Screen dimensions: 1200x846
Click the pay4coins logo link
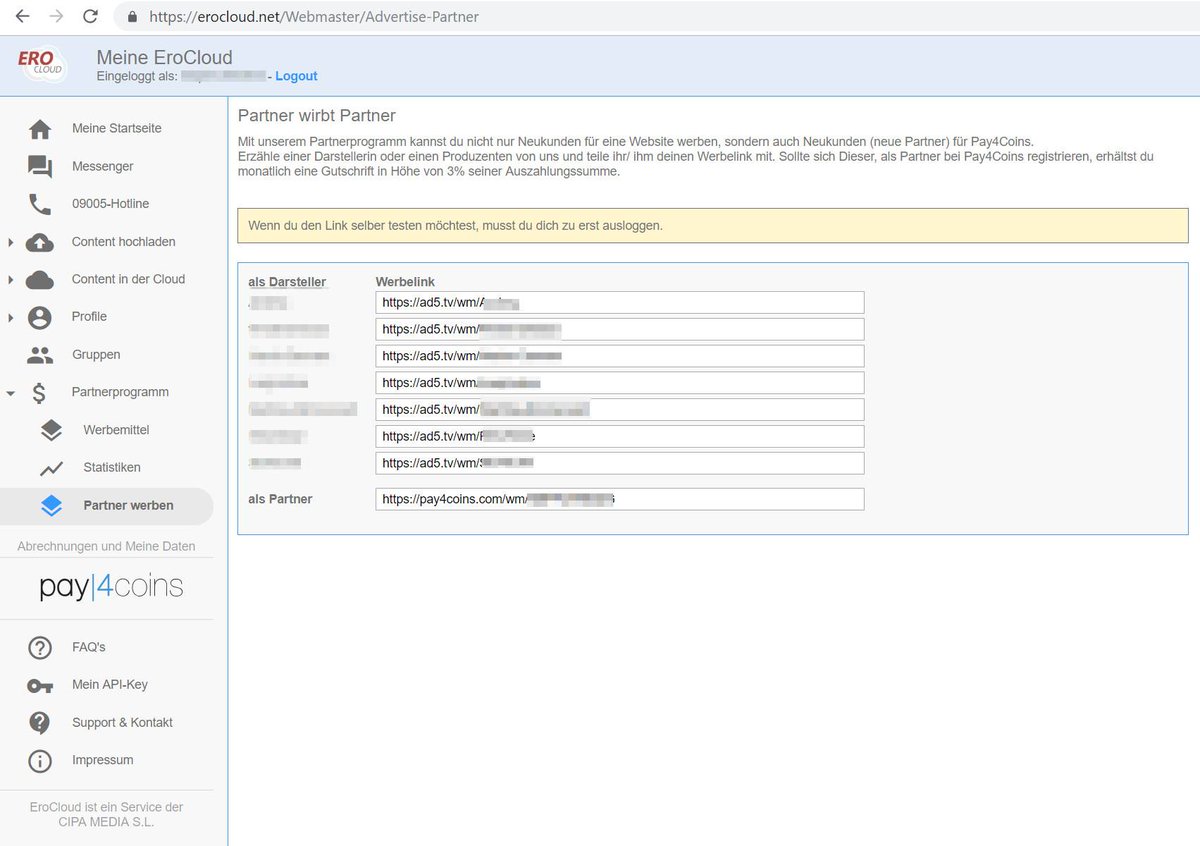point(111,586)
